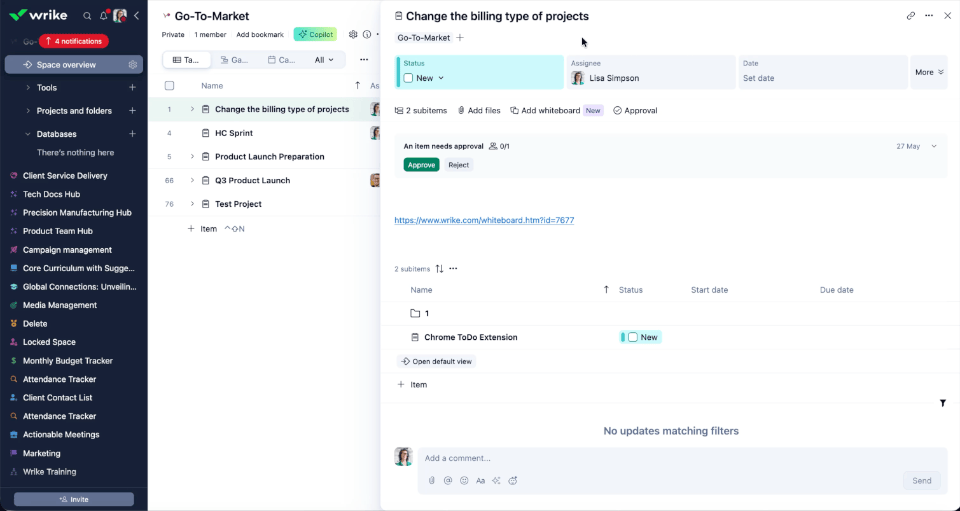Open the Copilot button

(x=315, y=34)
